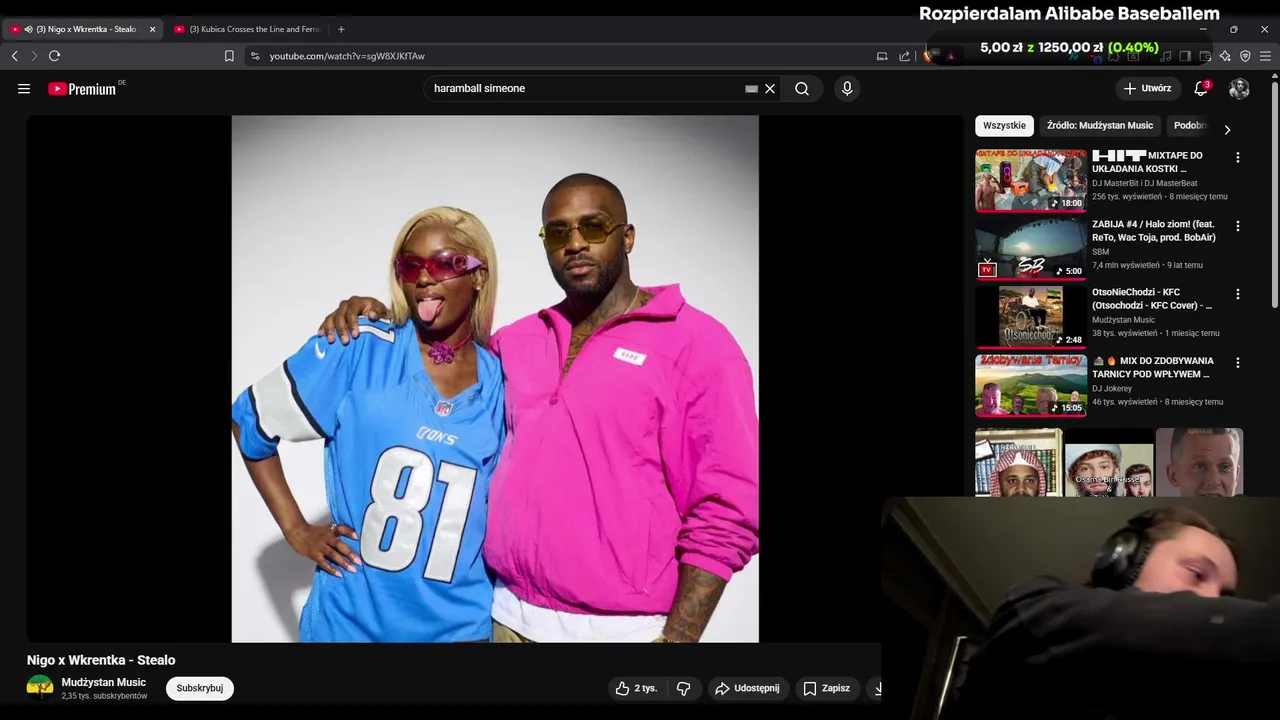Open the VPN shield icon
Viewport: 1280px width, 720px height.
[1245, 56]
